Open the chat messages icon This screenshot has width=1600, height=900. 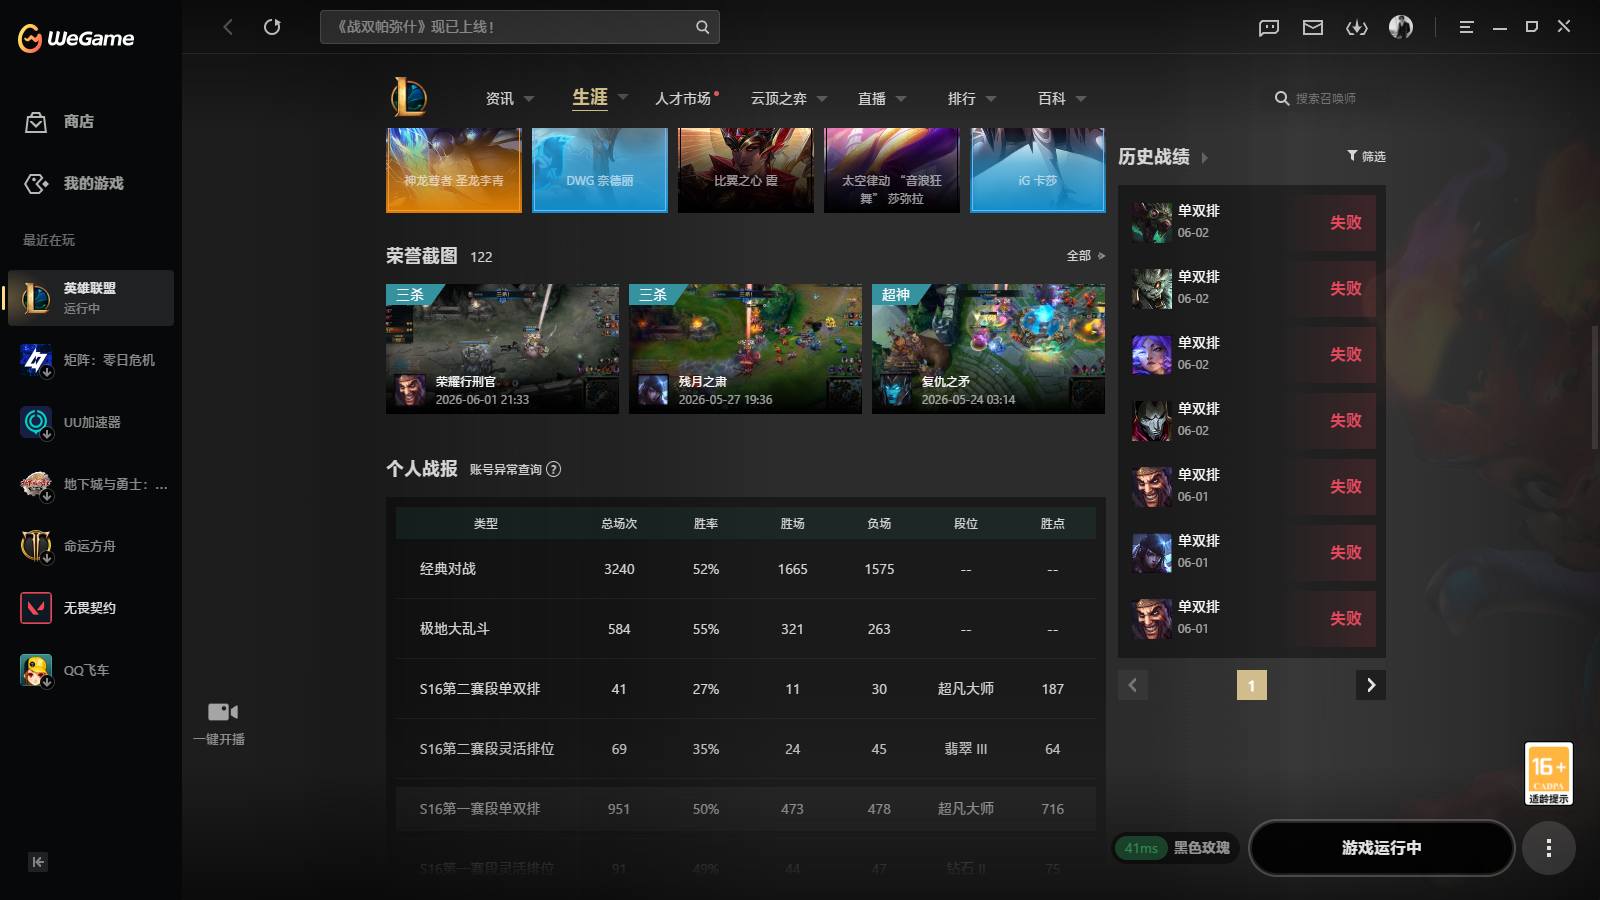pos(1269,27)
